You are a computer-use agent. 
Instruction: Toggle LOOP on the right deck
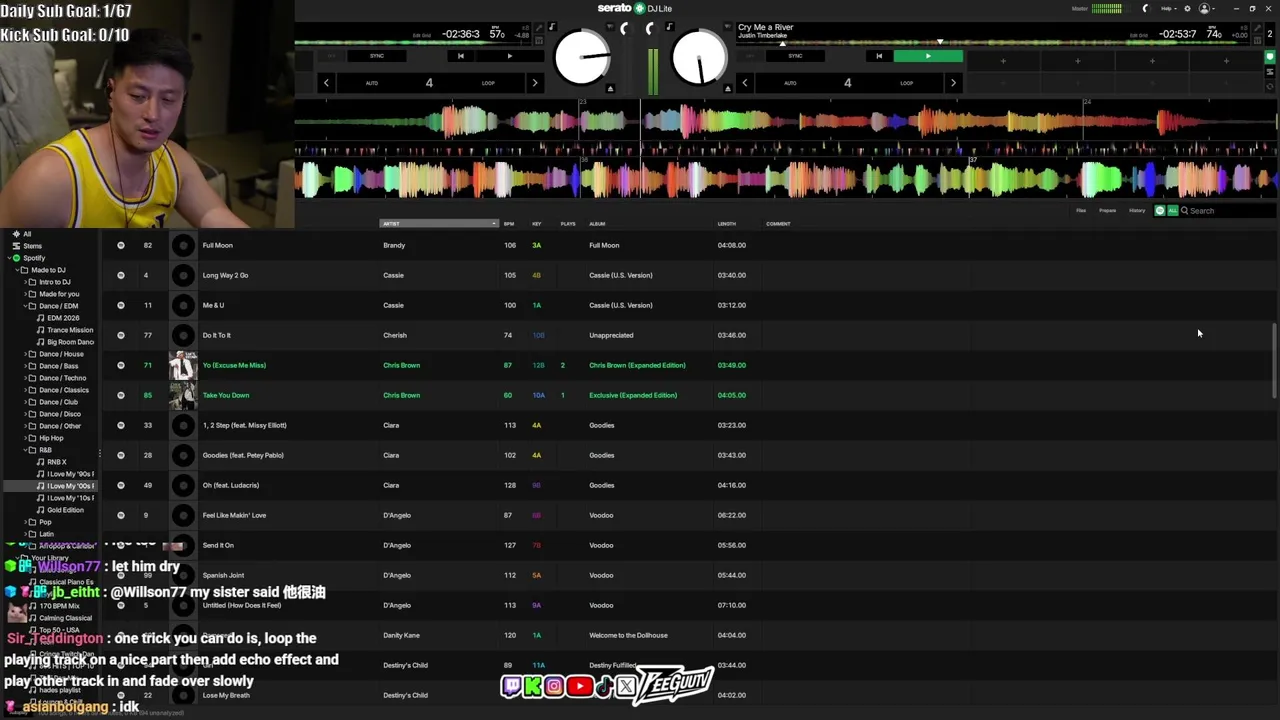(906, 83)
